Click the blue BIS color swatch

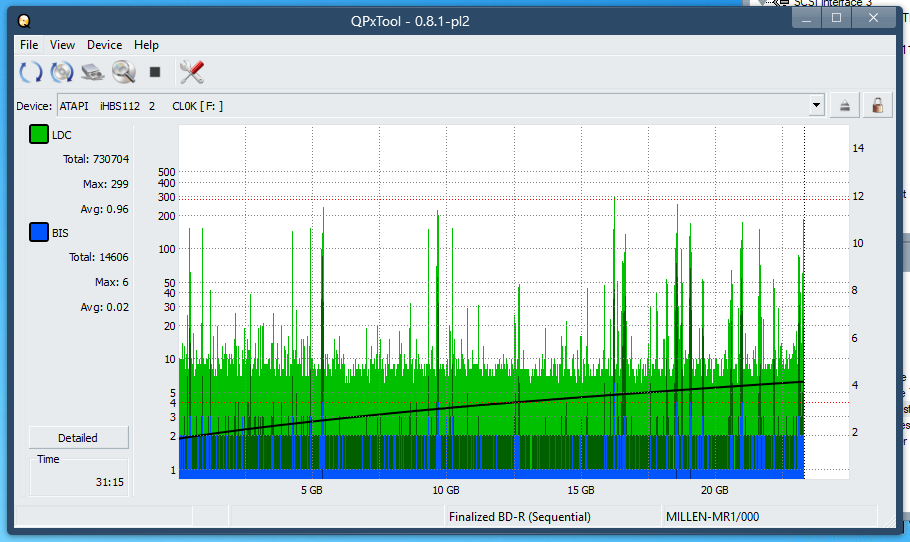click(39, 233)
